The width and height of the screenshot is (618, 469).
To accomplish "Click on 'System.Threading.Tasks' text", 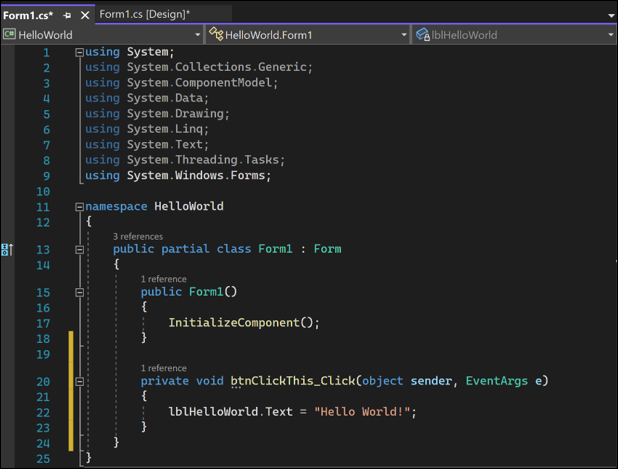I will tap(203, 160).
